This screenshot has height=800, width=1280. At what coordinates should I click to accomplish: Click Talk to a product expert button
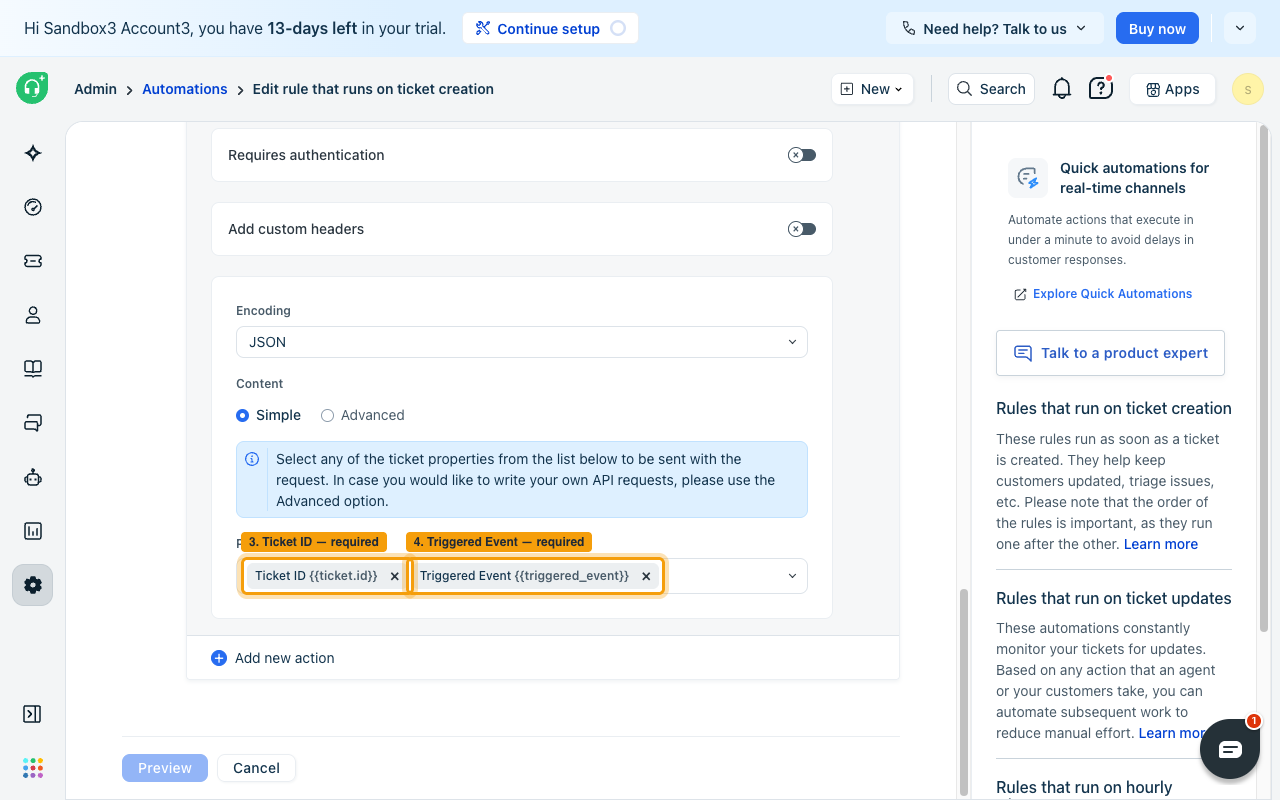[1110, 353]
